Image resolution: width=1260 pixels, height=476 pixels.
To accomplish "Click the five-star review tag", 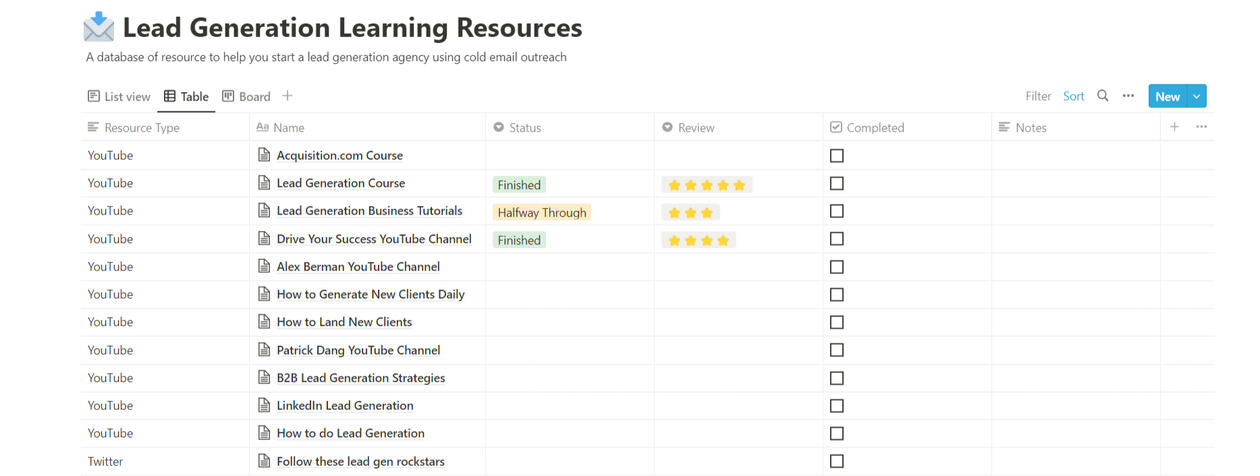I will point(706,185).
